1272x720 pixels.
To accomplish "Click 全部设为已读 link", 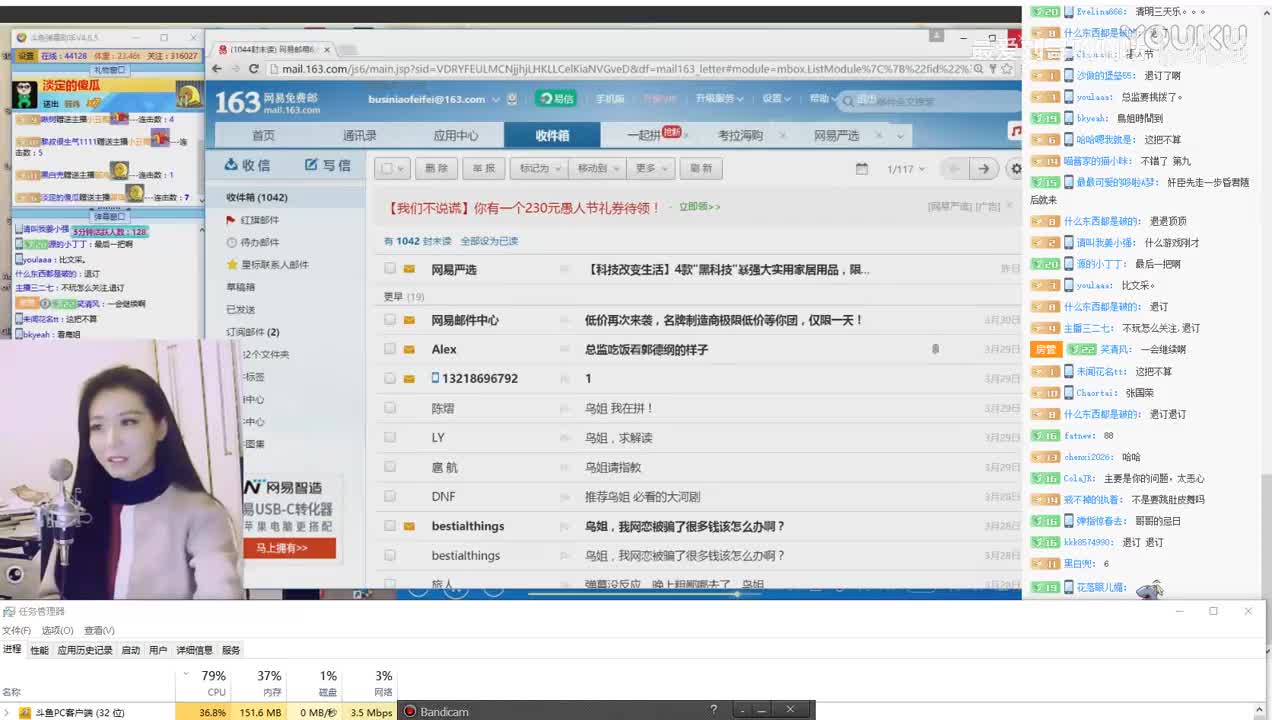I will 489,241.
